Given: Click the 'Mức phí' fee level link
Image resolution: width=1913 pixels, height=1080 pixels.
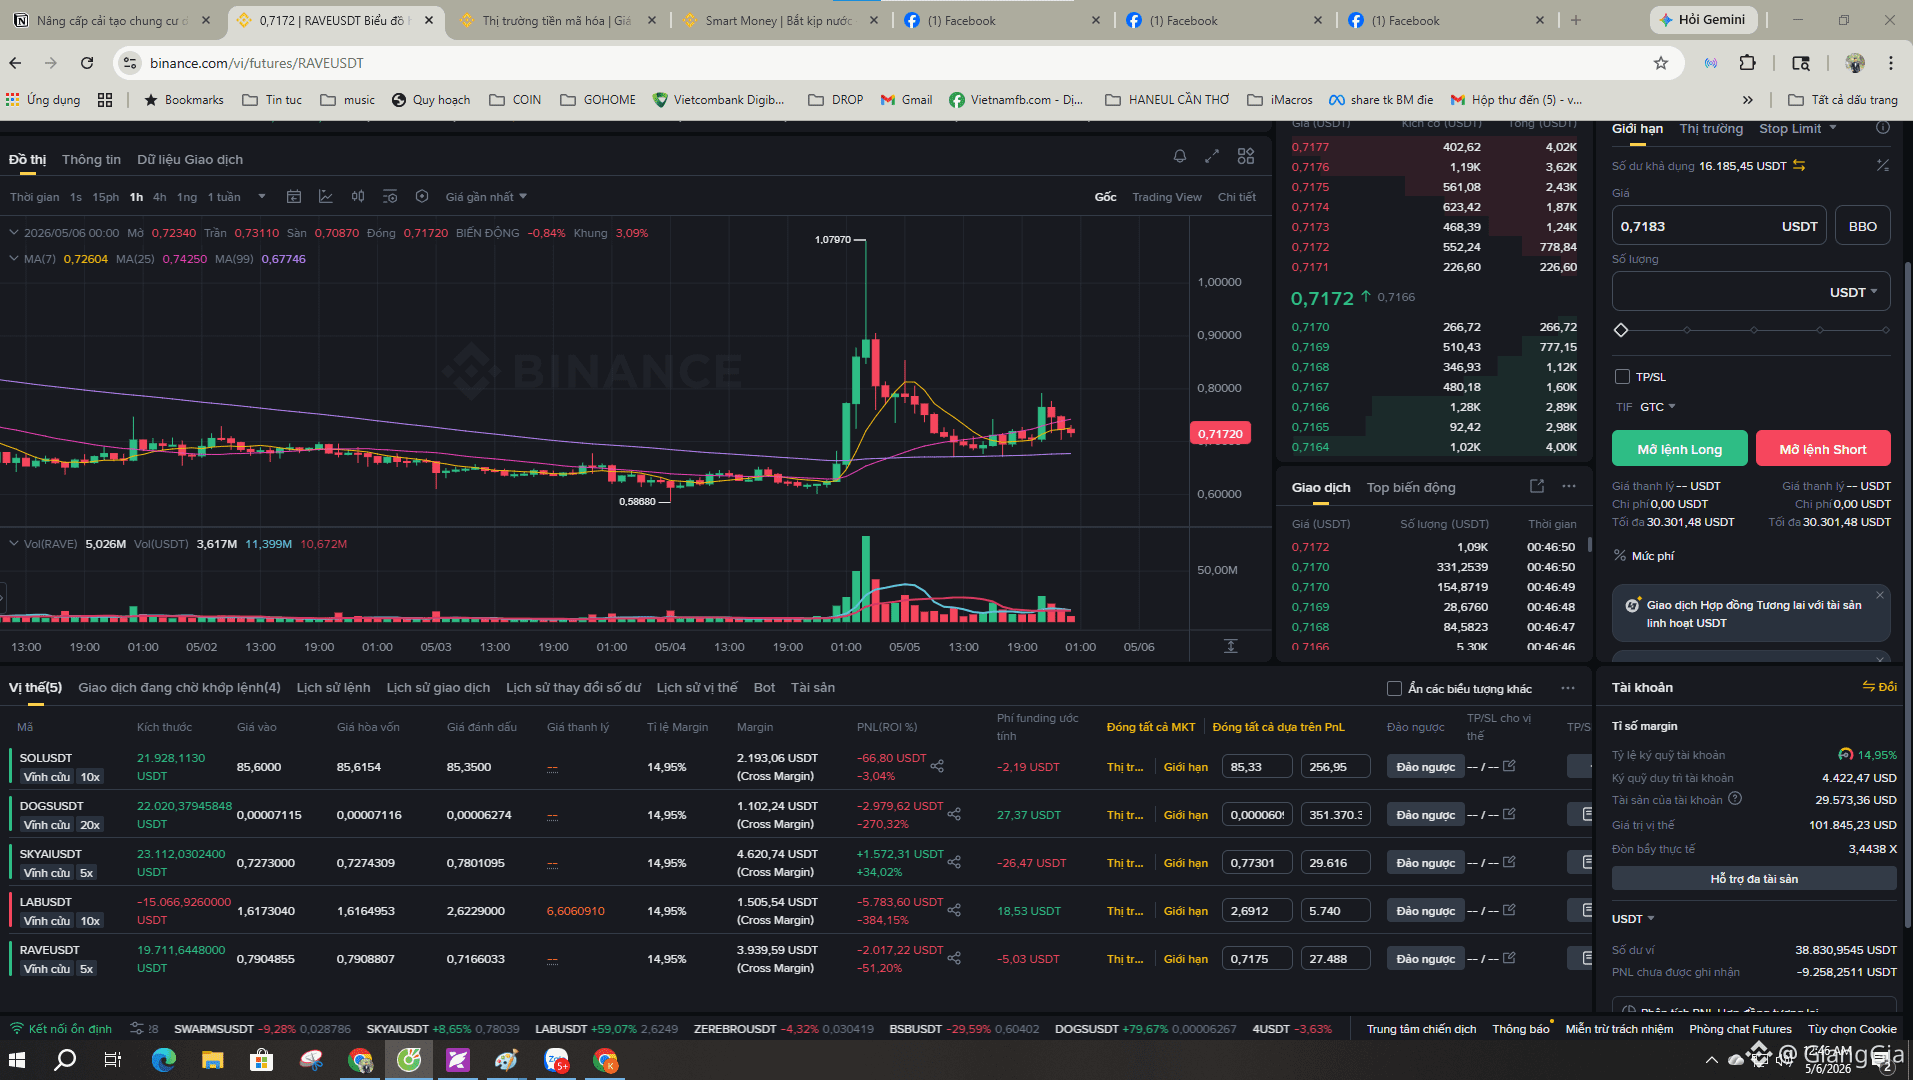Looking at the screenshot, I should 1653,556.
